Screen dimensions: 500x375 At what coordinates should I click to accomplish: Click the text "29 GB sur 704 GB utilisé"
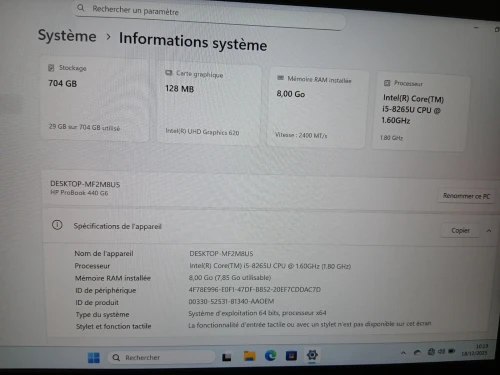[84, 127]
